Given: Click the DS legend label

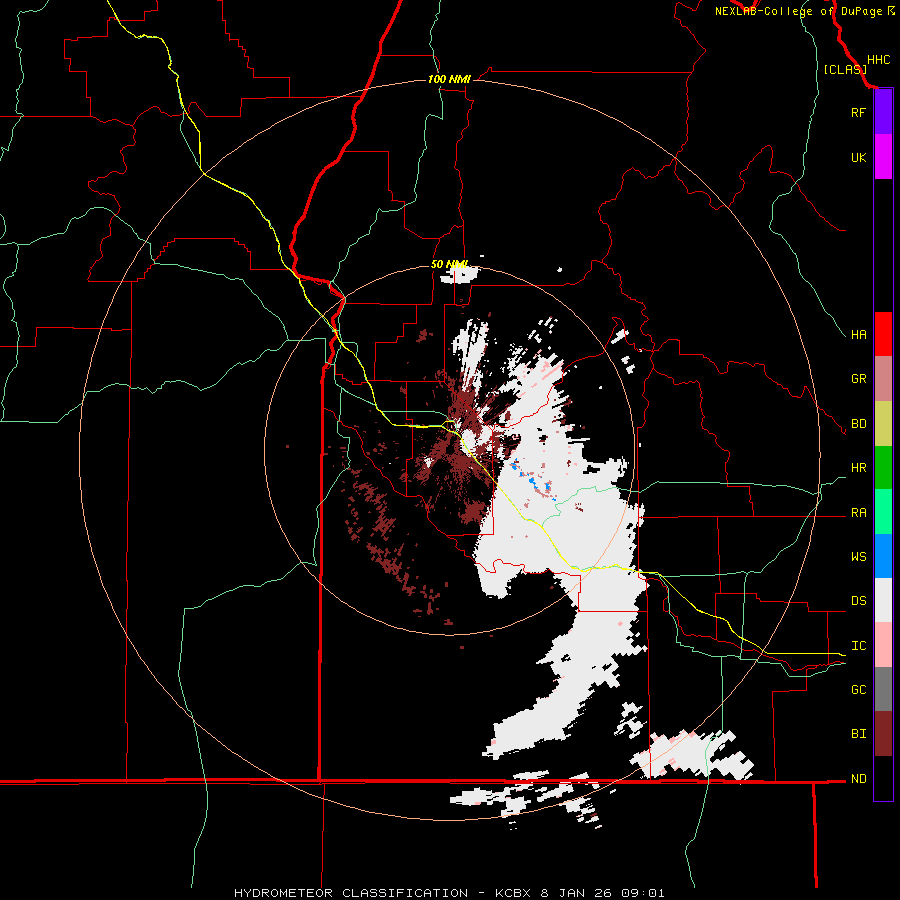Looking at the screenshot, I should click(858, 601).
